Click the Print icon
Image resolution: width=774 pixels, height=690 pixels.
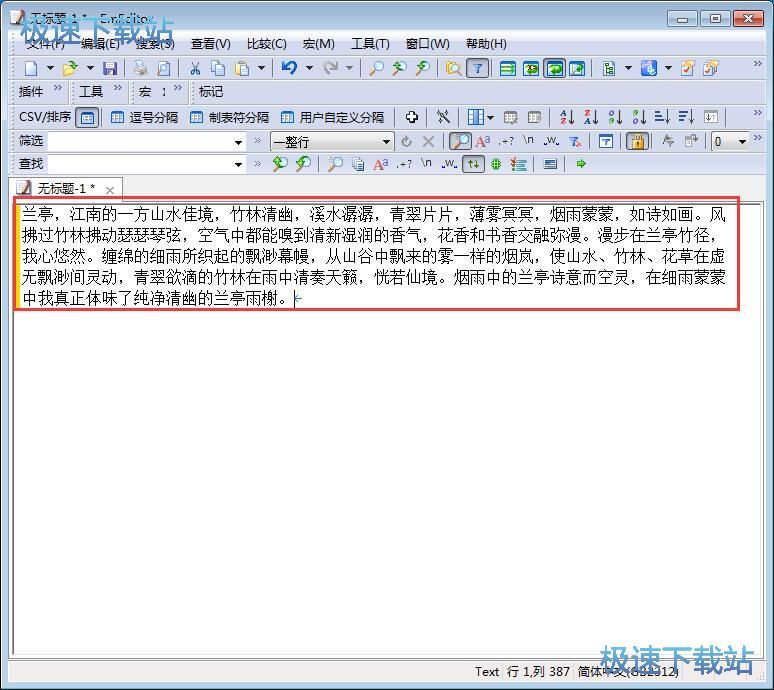(x=141, y=68)
